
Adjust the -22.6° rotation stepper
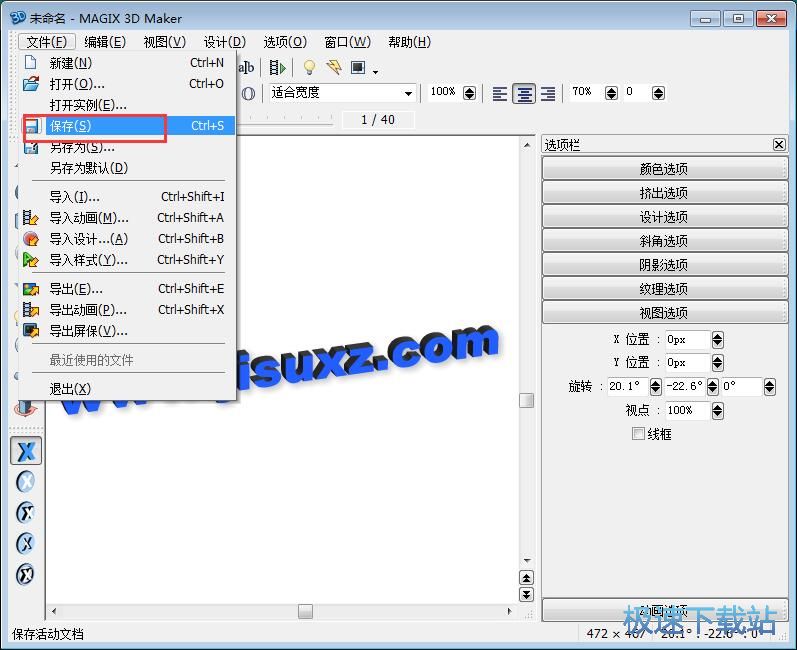coord(713,387)
